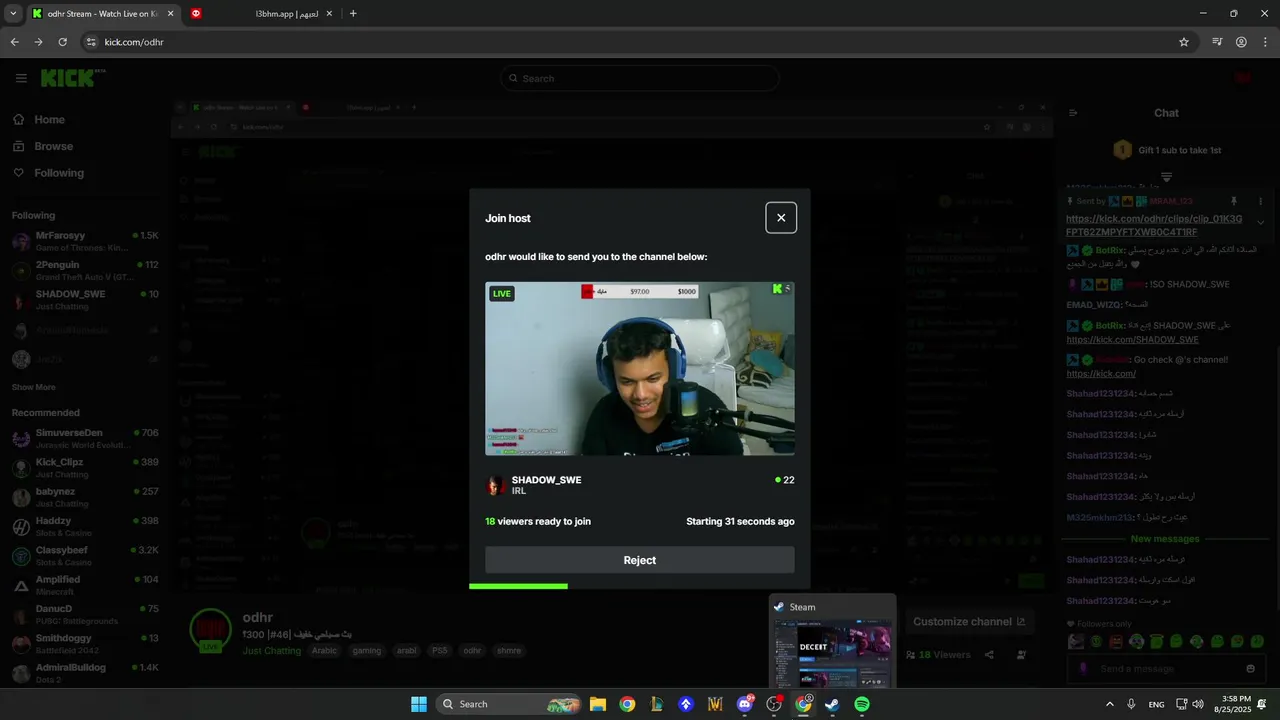Reject the host invitation
This screenshot has height=720, width=1280.
(x=640, y=560)
